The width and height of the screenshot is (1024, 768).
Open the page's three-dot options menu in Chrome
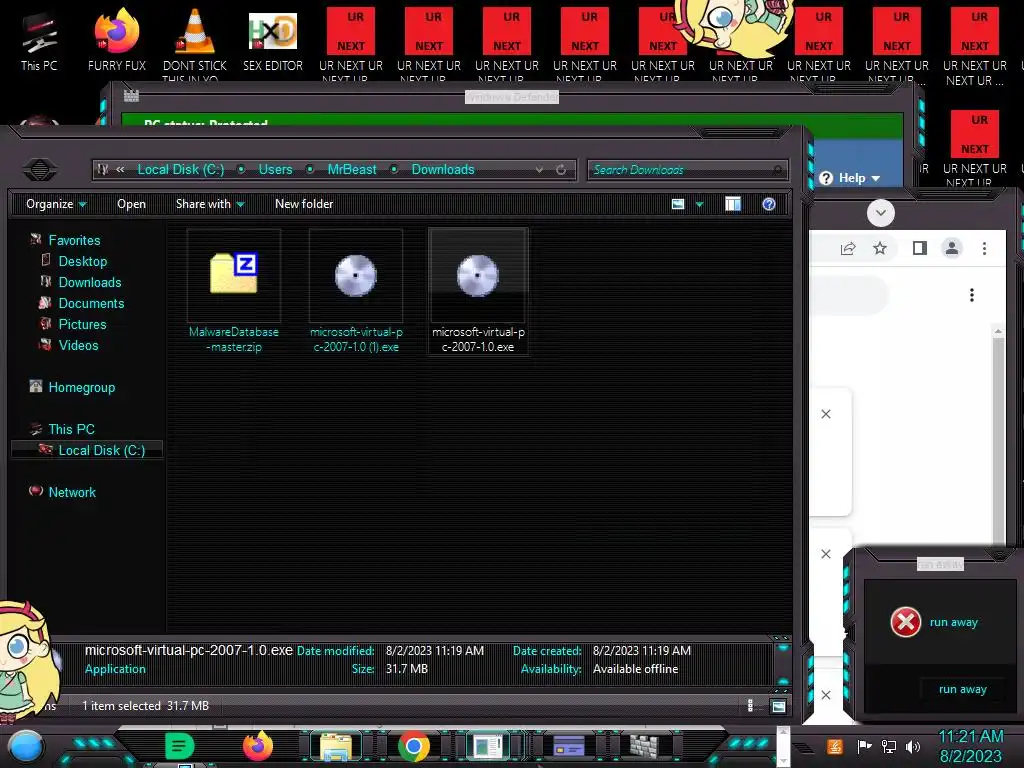tap(972, 295)
